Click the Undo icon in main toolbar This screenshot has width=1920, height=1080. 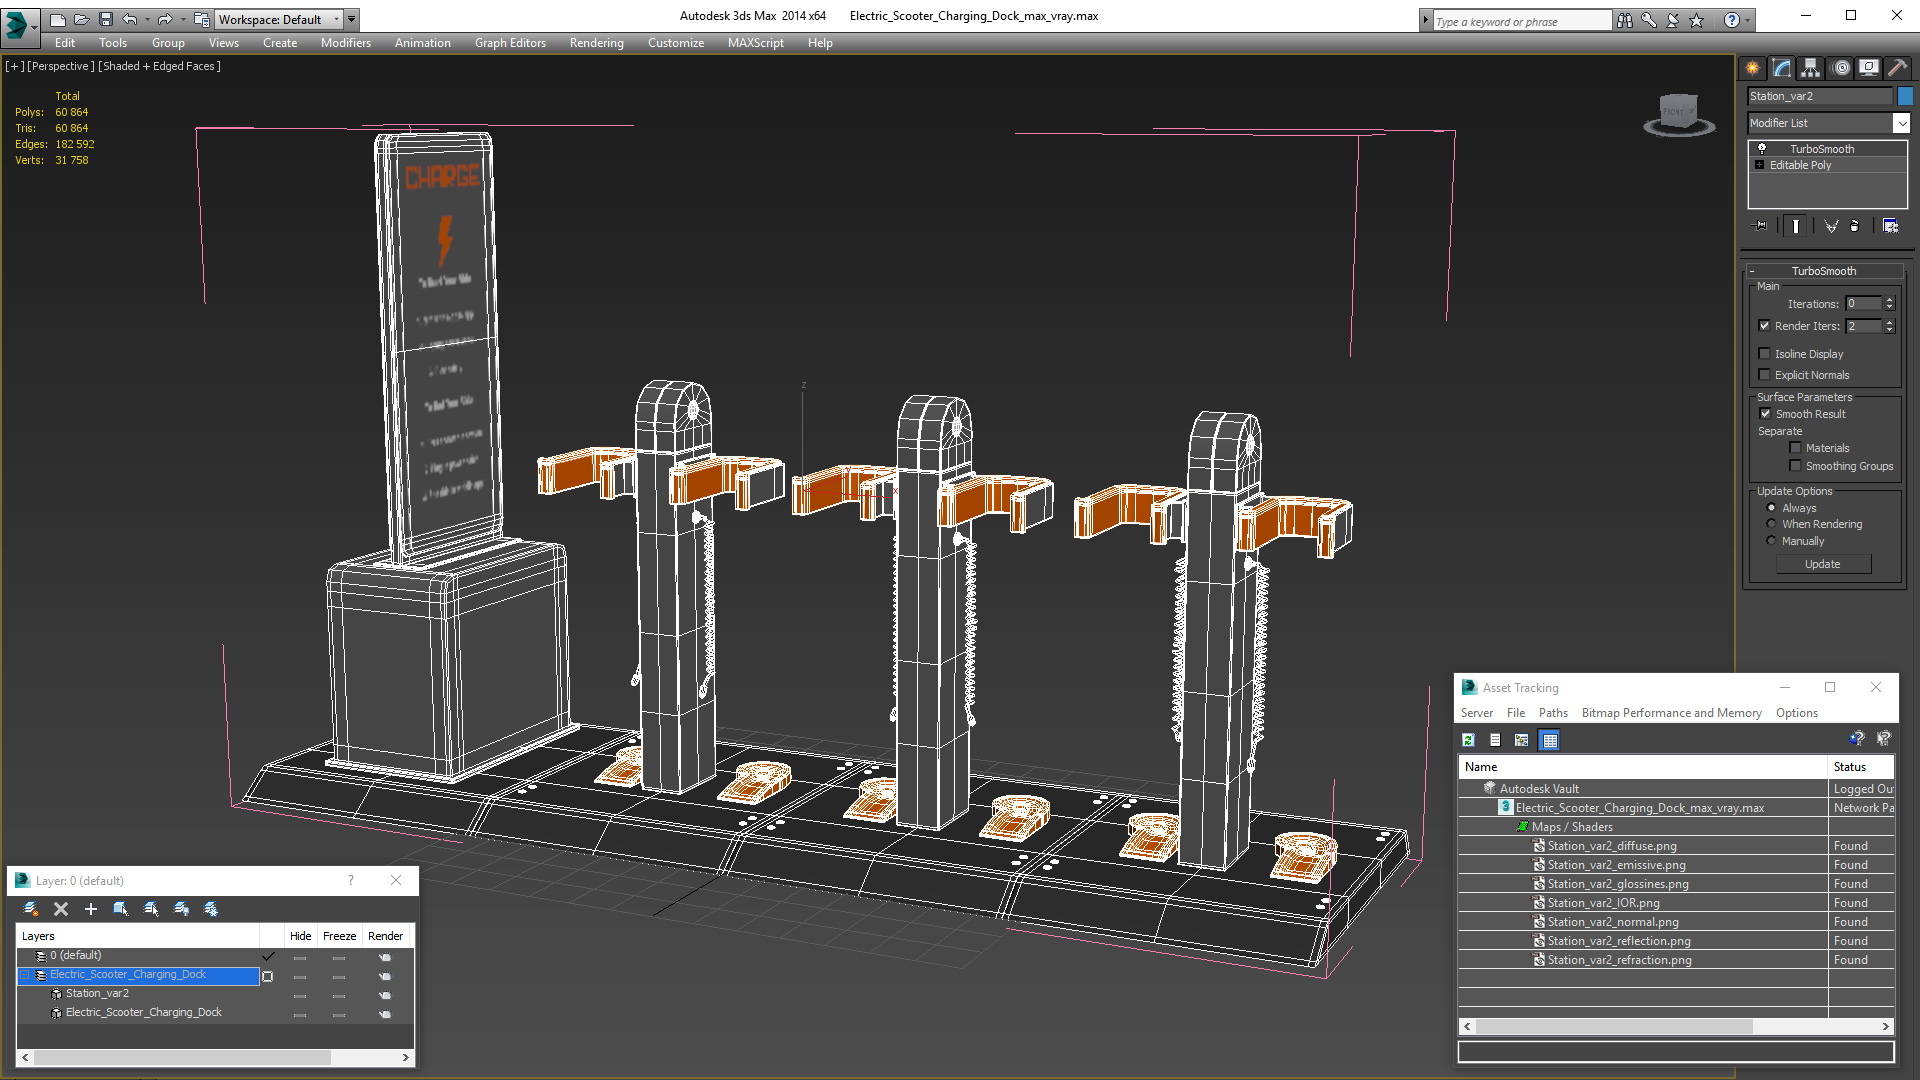click(x=132, y=17)
